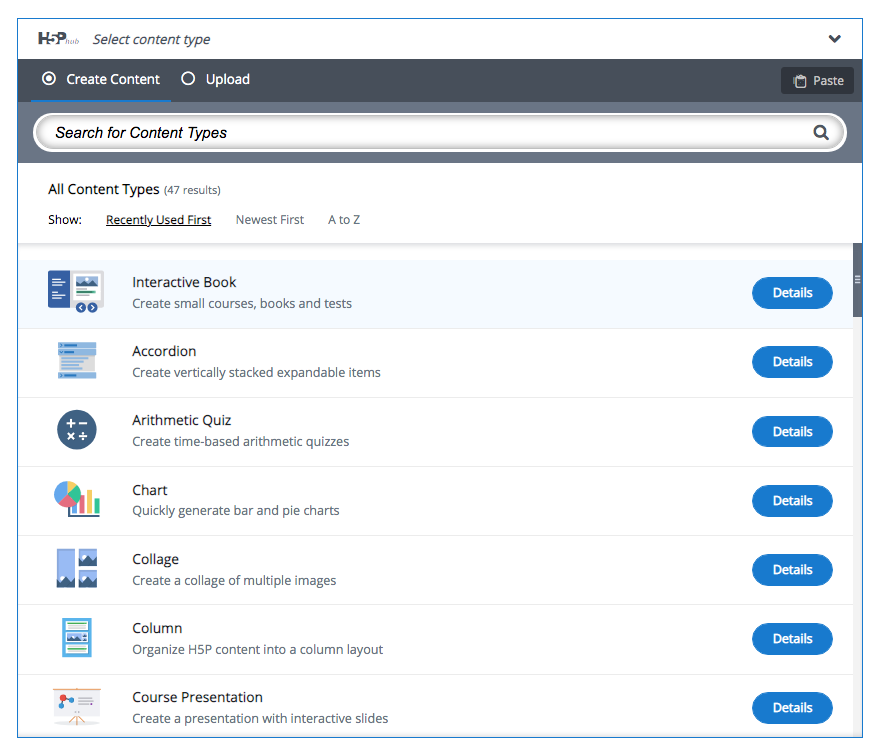Click the Column layout icon
The image size is (877, 738).
[x=77, y=637]
